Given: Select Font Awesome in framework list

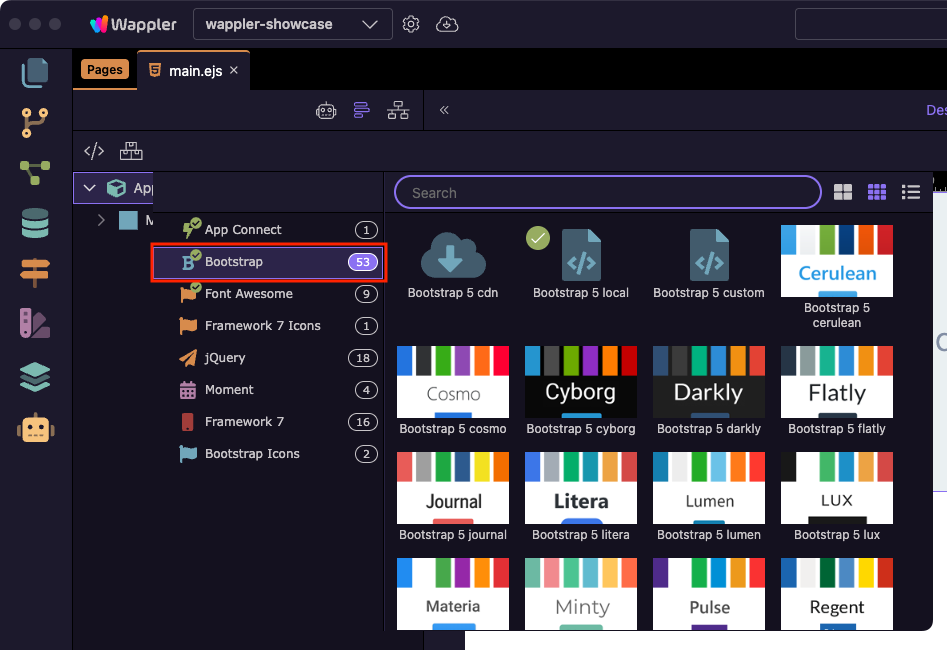Looking at the screenshot, I should [249, 294].
